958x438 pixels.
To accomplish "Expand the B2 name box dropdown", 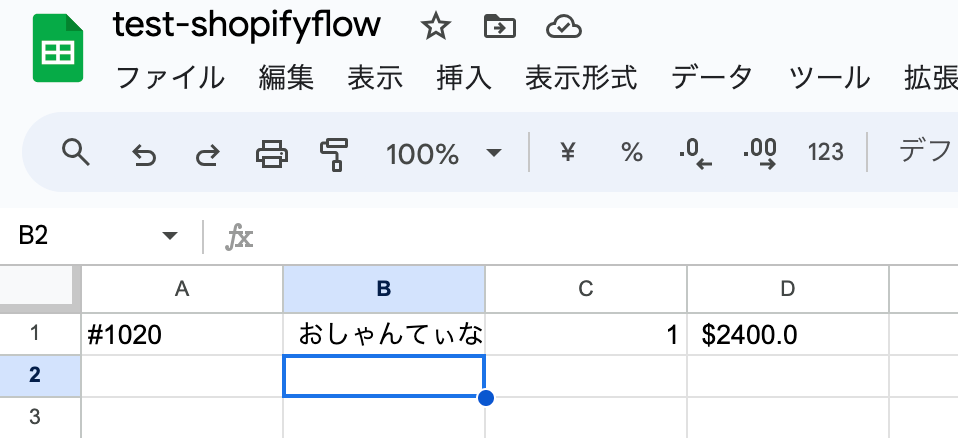I will coord(169,236).
